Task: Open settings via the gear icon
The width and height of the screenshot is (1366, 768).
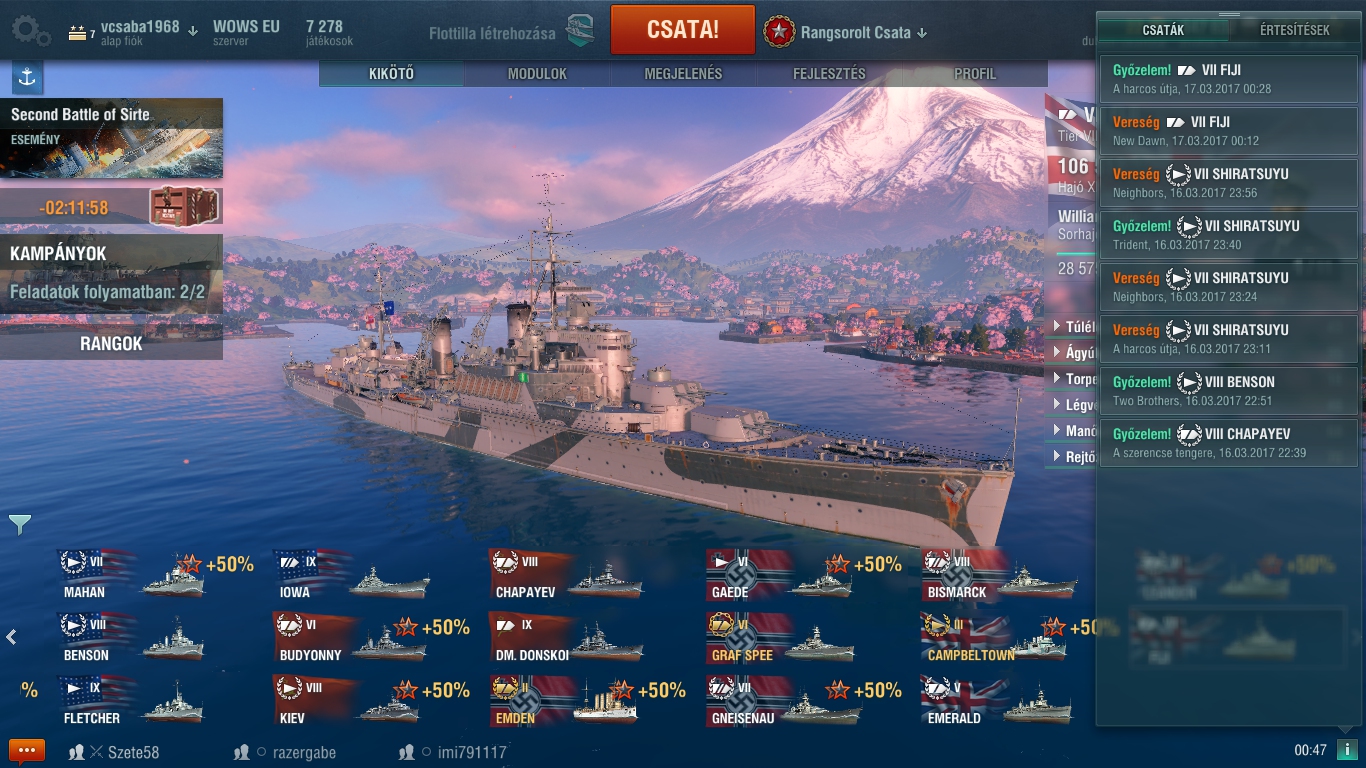Action: tap(30, 31)
